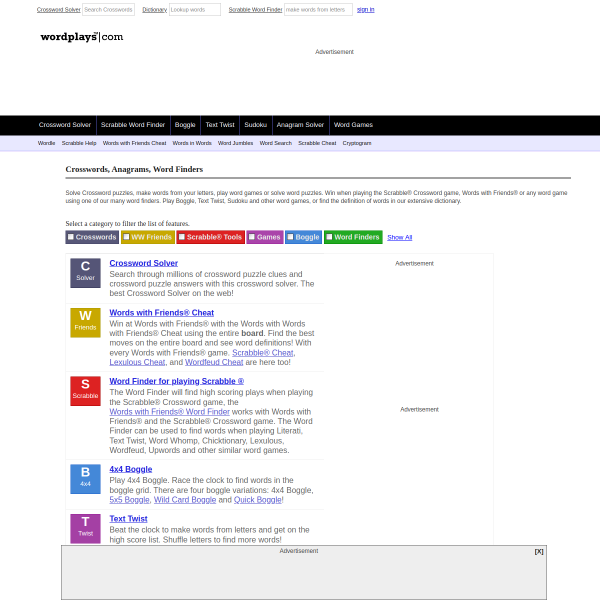600x600 pixels.
Task: Open Cryptogram in the sub-navigation
Action: (357, 143)
